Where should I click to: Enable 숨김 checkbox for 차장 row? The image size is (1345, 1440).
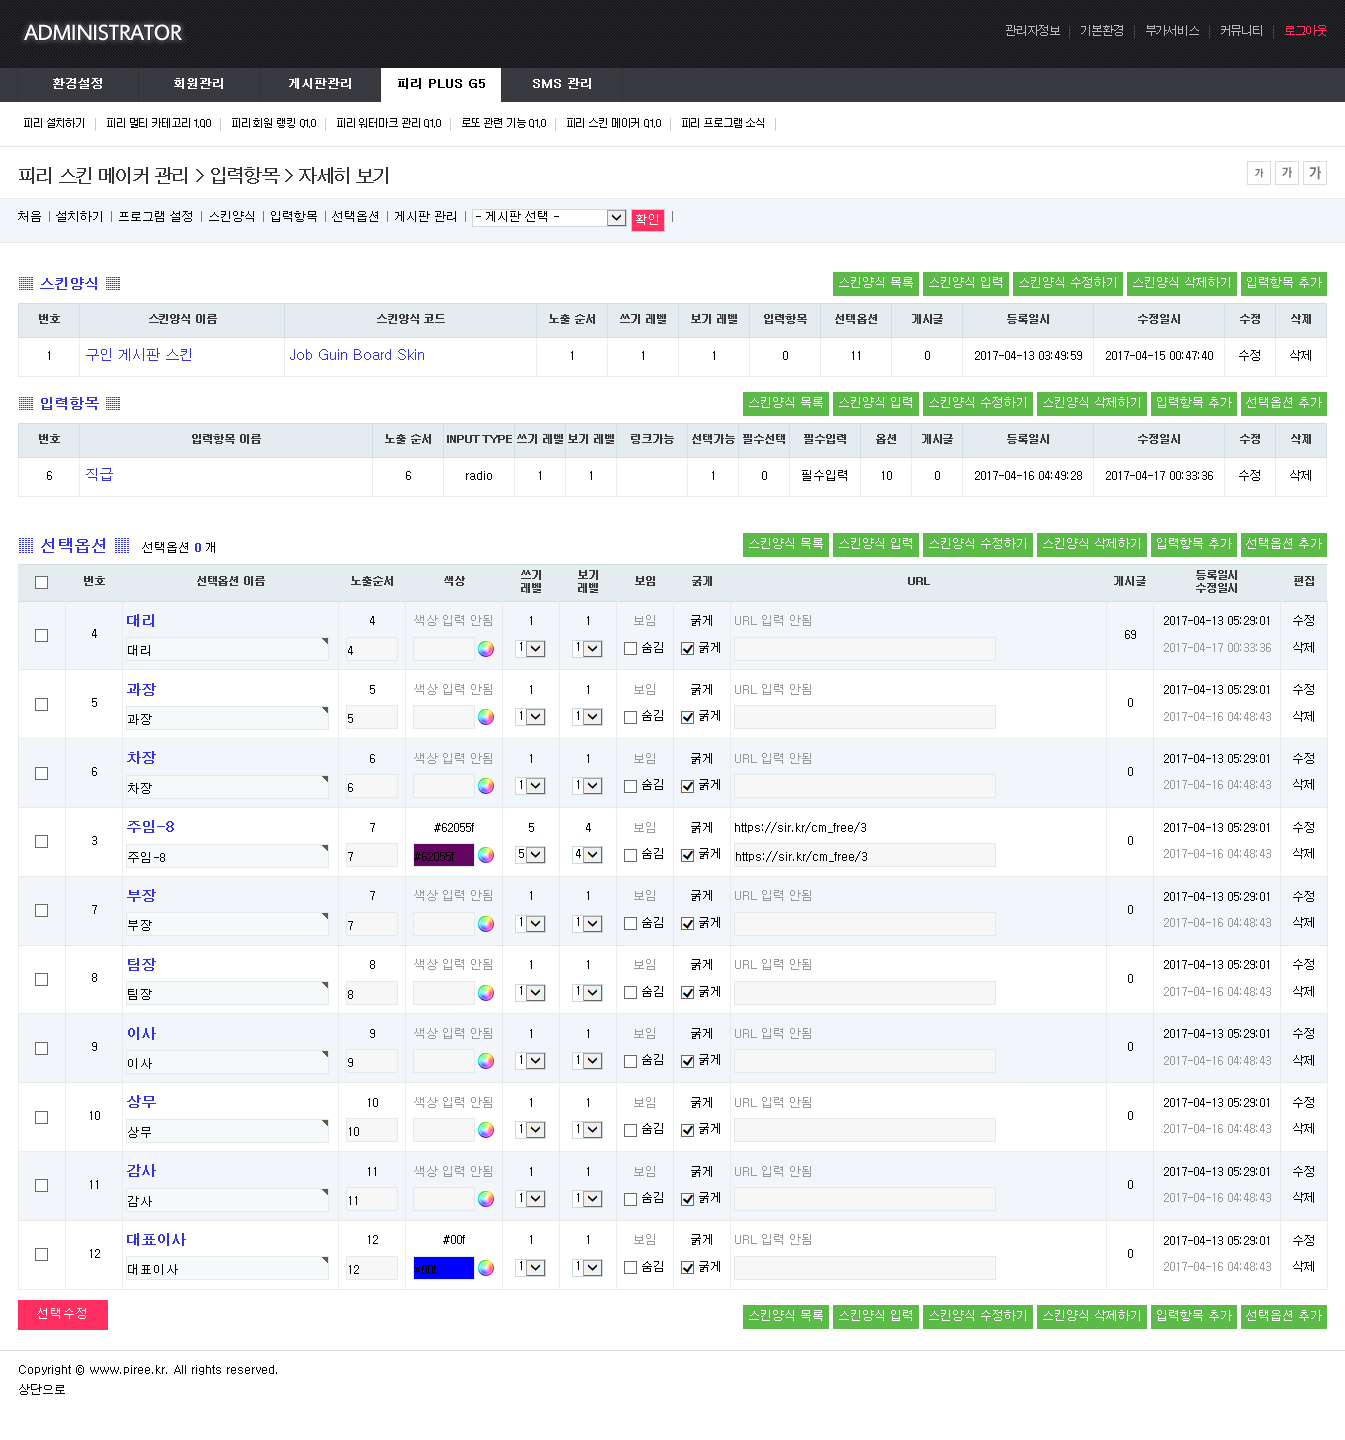(x=630, y=786)
